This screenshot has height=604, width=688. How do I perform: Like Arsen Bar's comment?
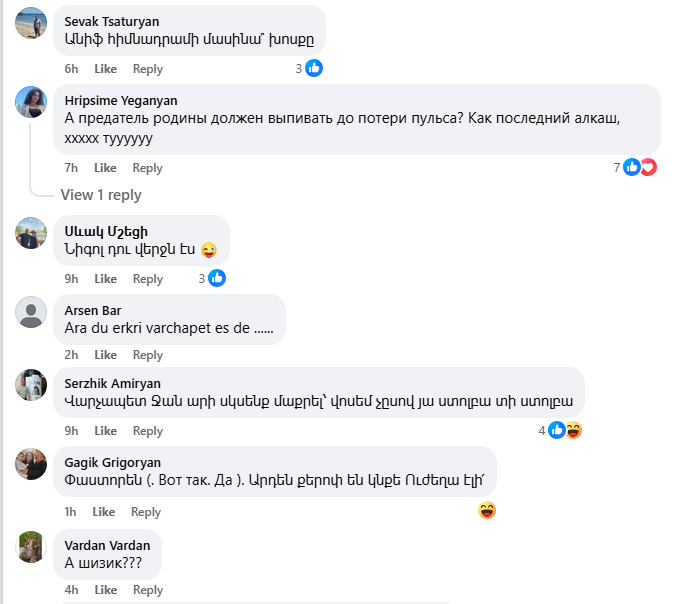click(x=105, y=355)
